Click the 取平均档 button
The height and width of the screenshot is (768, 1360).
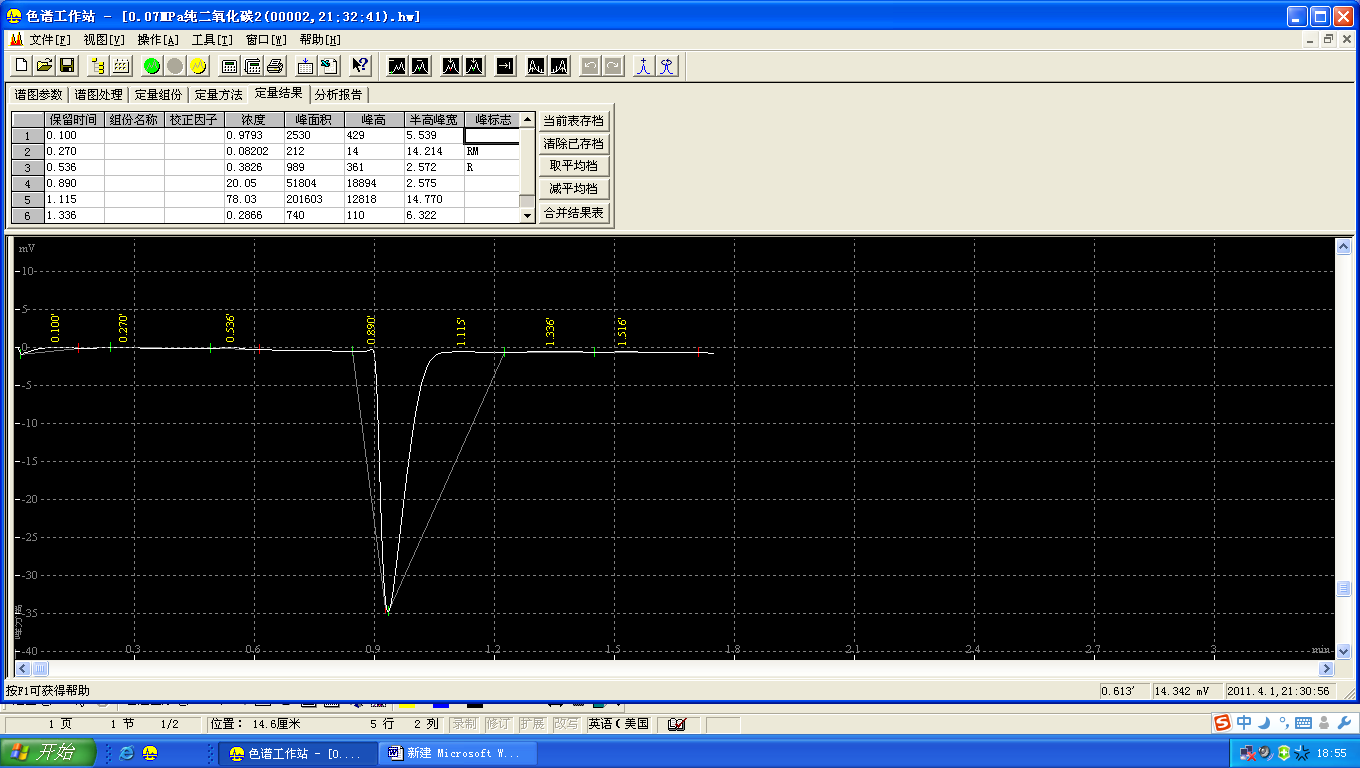coord(573,166)
